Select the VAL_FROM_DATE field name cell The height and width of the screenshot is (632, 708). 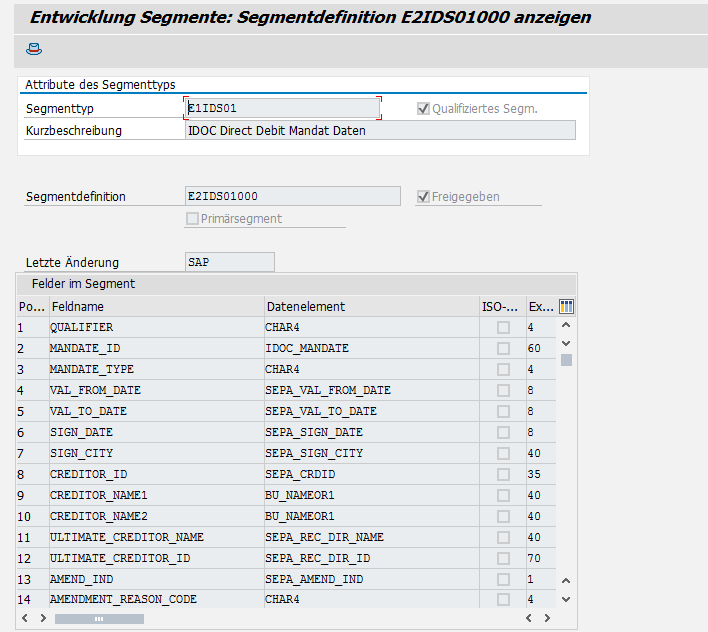(x=156, y=390)
